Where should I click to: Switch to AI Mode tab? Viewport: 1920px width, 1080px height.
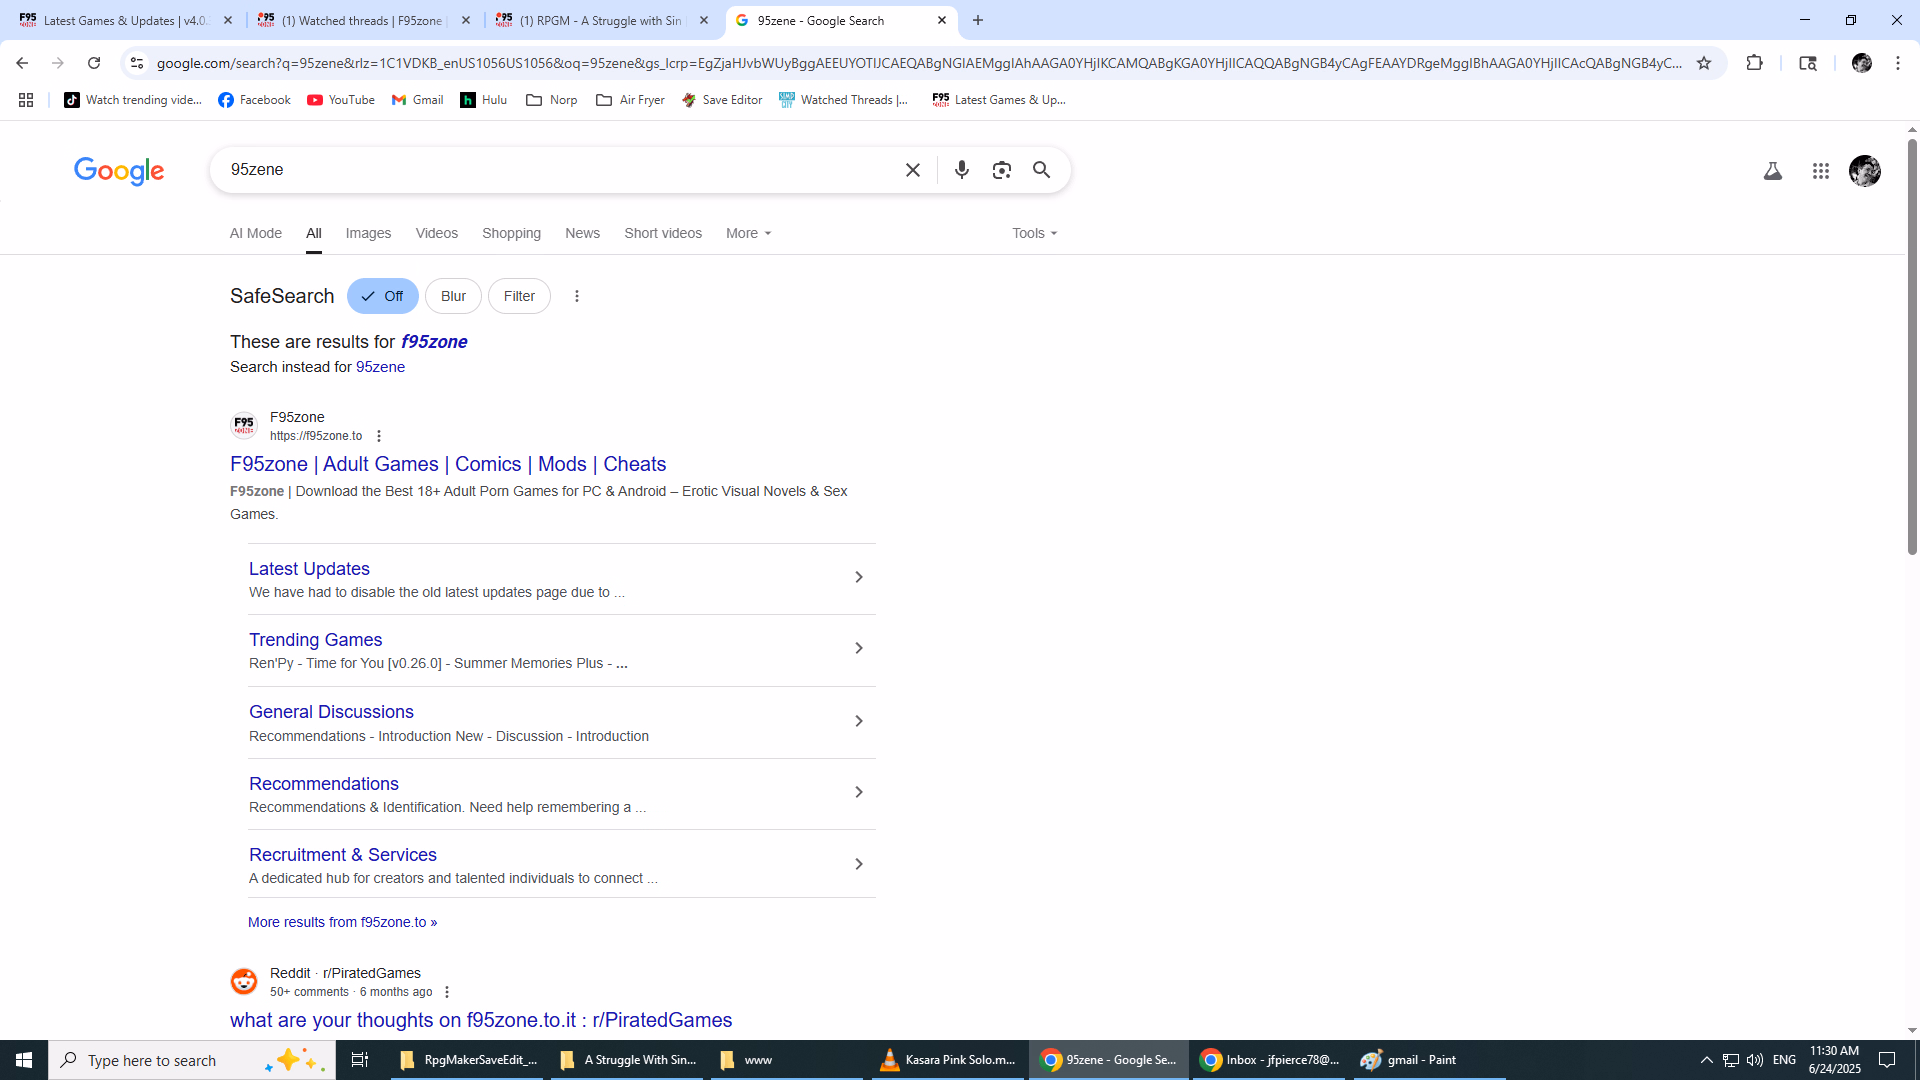pos(256,233)
